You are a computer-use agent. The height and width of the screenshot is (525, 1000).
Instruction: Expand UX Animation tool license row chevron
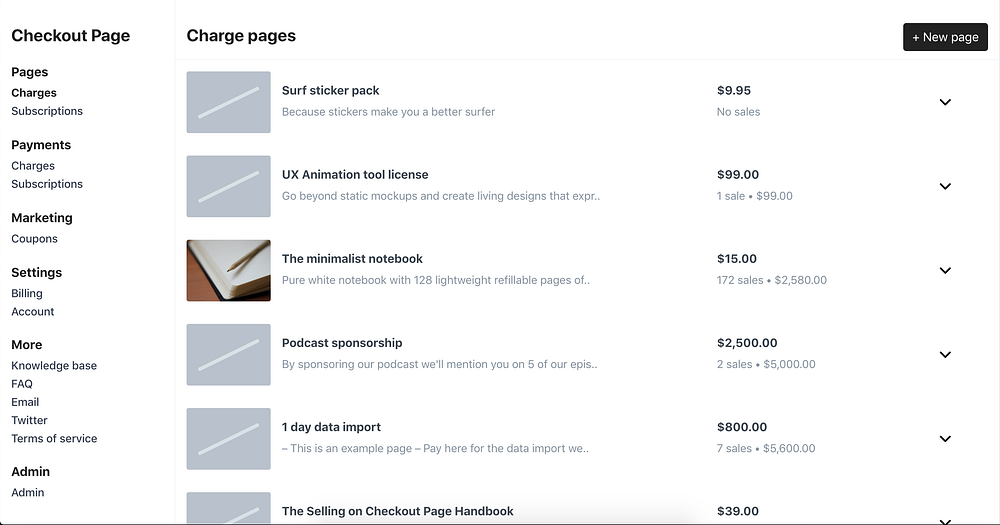tap(945, 186)
